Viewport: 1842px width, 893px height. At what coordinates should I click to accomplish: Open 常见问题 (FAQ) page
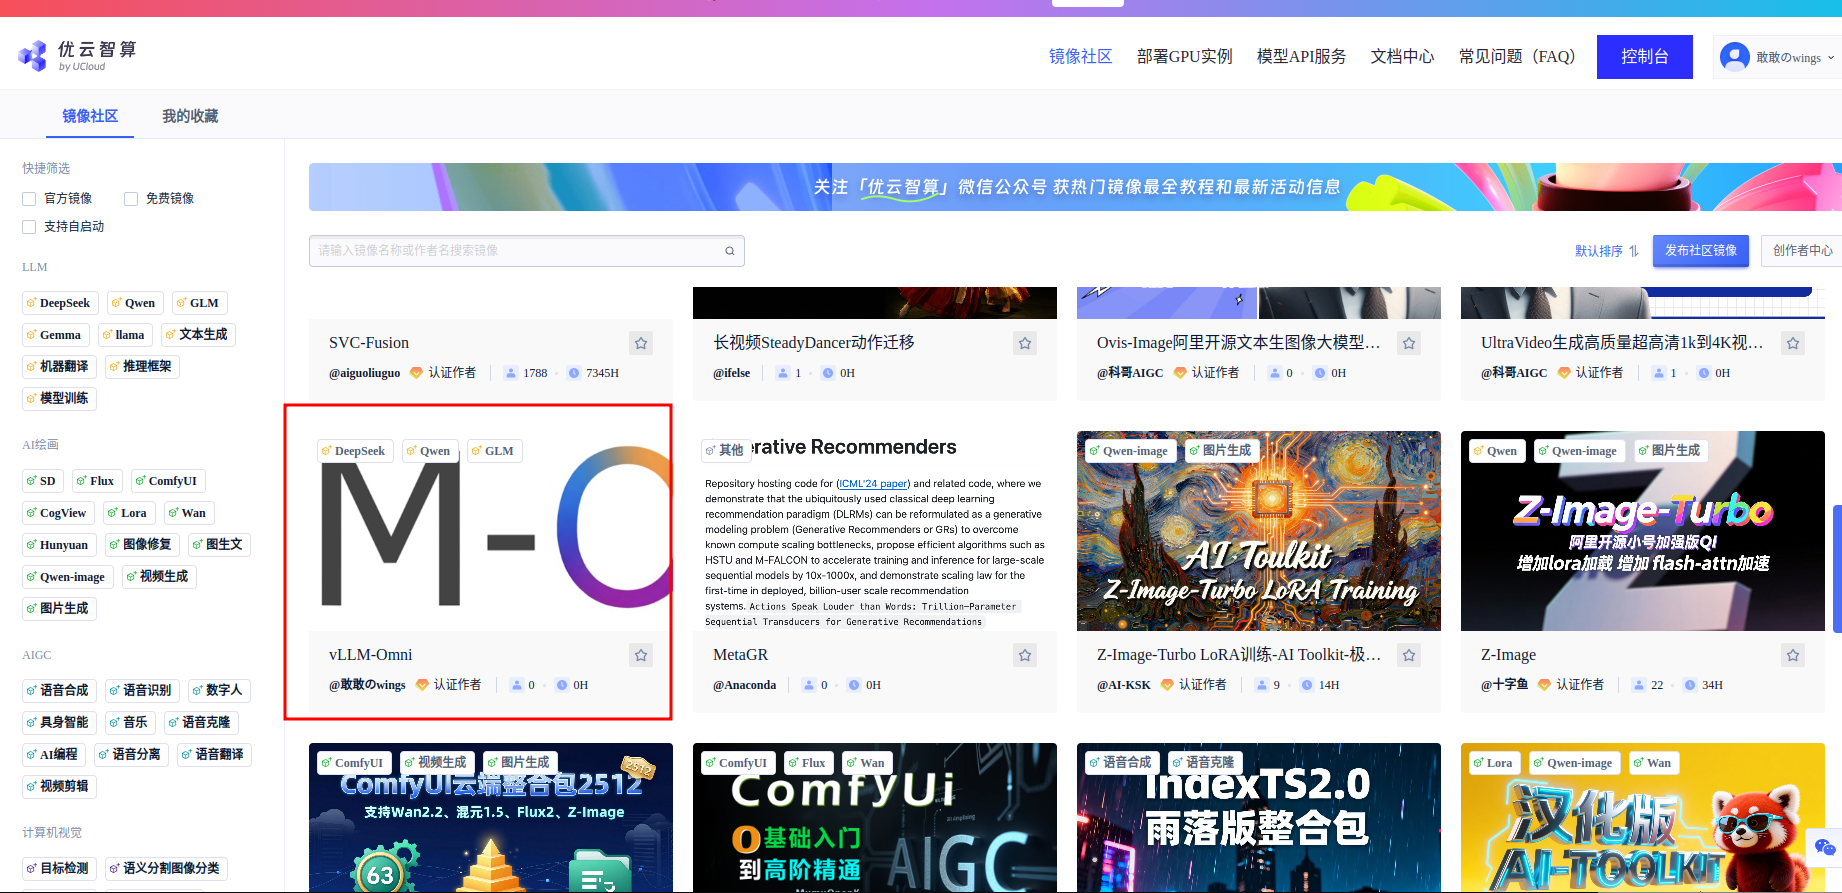click(1517, 57)
